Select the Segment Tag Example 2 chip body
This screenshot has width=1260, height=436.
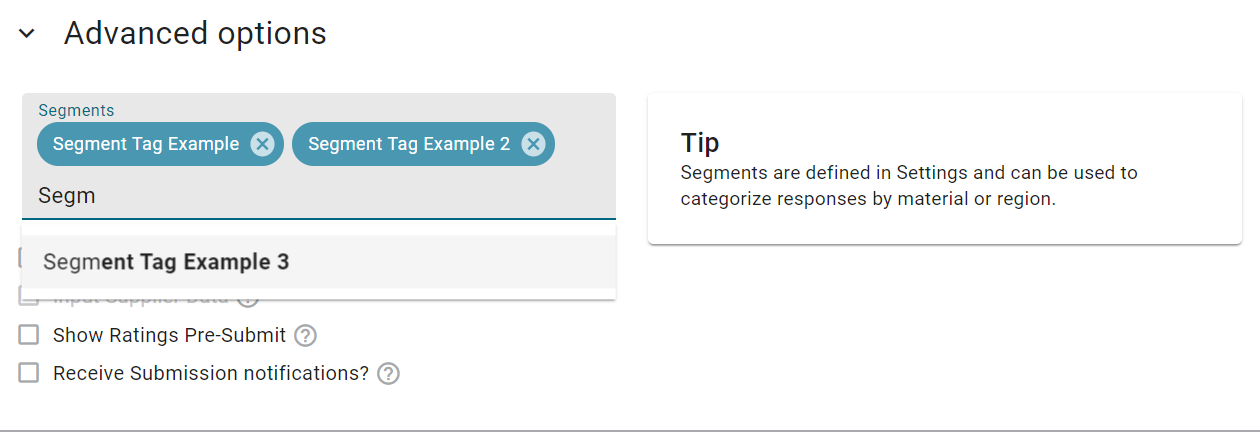coord(409,144)
